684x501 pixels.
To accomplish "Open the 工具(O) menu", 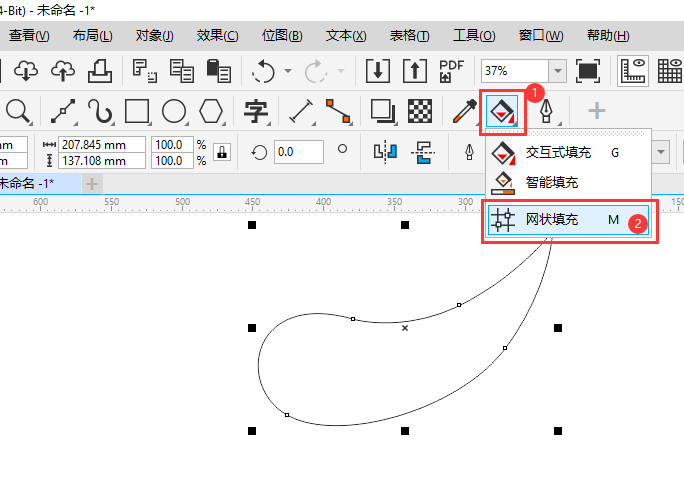I will [x=474, y=35].
